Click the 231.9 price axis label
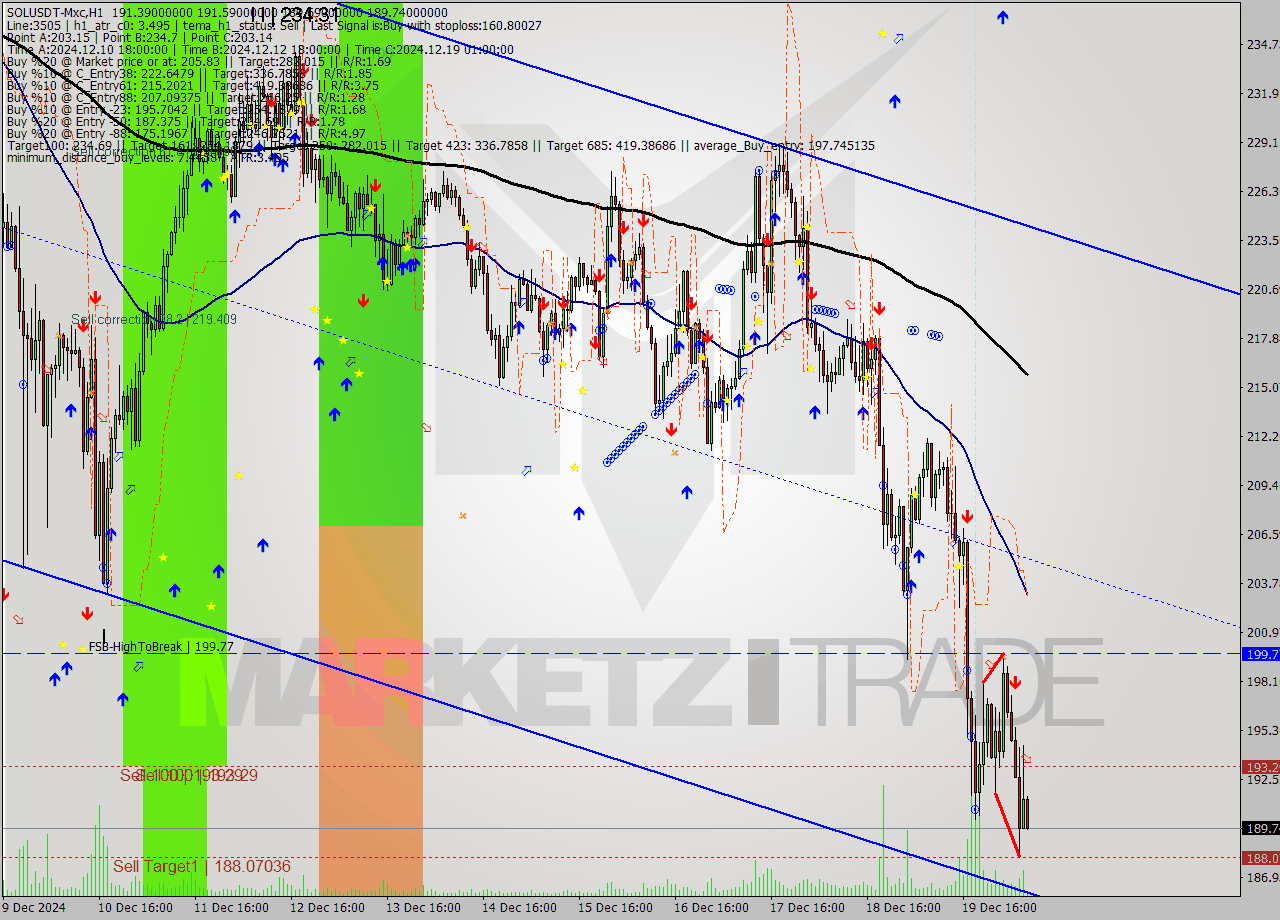The width and height of the screenshot is (1280, 920). point(1262,94)
